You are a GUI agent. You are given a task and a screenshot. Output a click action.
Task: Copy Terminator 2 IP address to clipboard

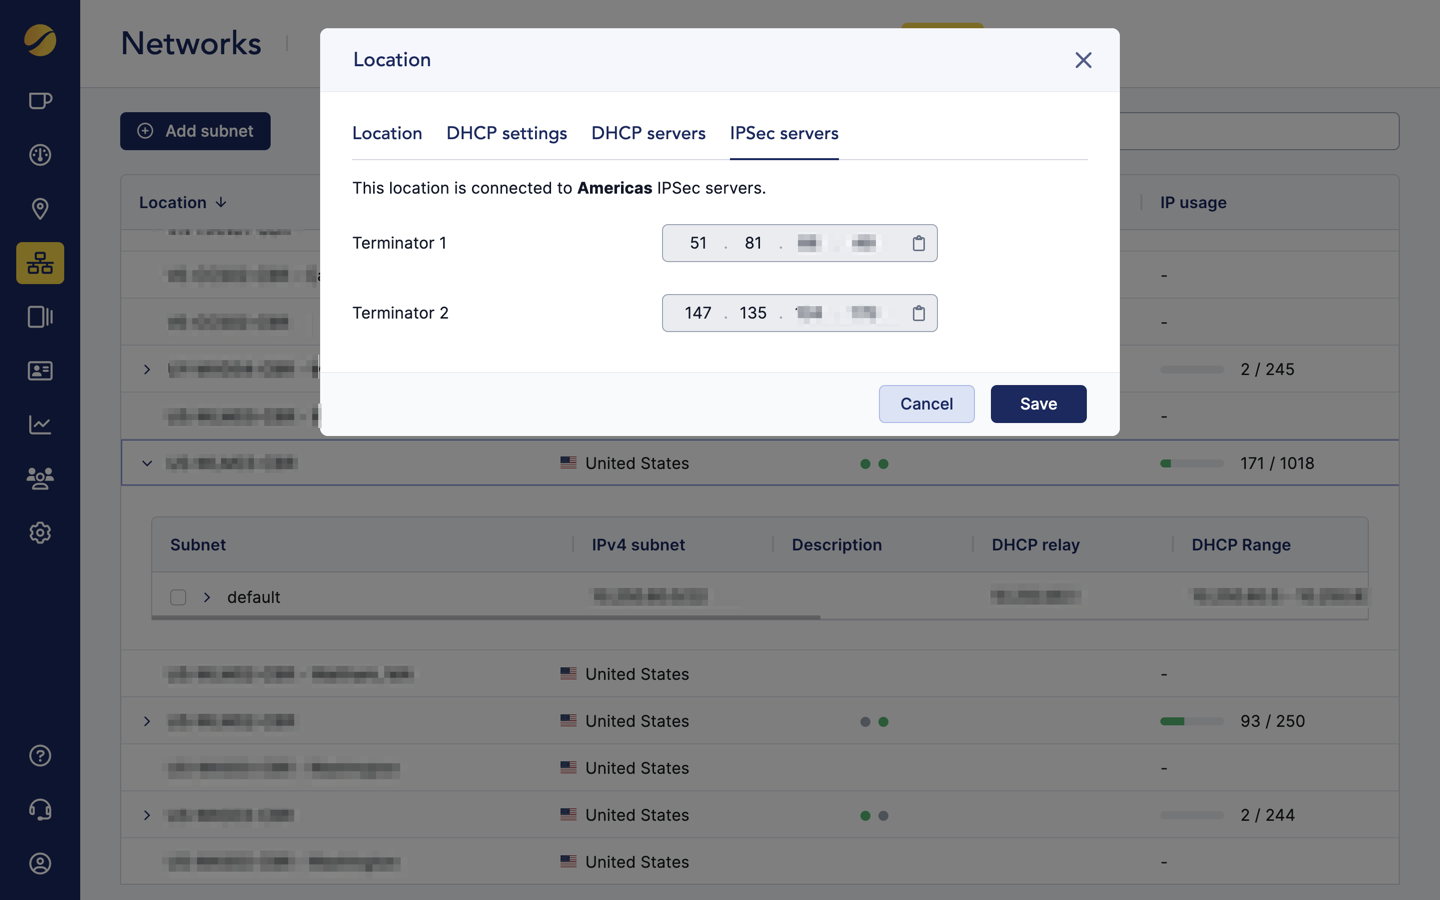pyautogui.click(x=918, y=313)
